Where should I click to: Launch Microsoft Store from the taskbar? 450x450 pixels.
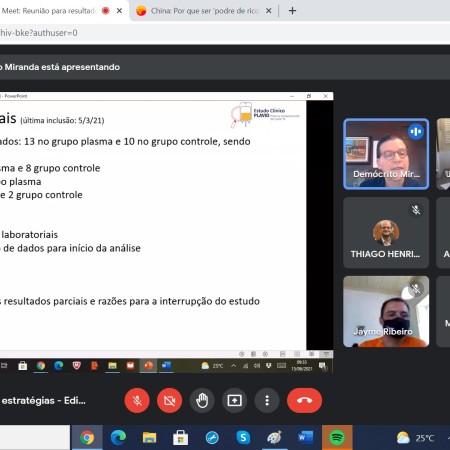click(x=181, y=437)
